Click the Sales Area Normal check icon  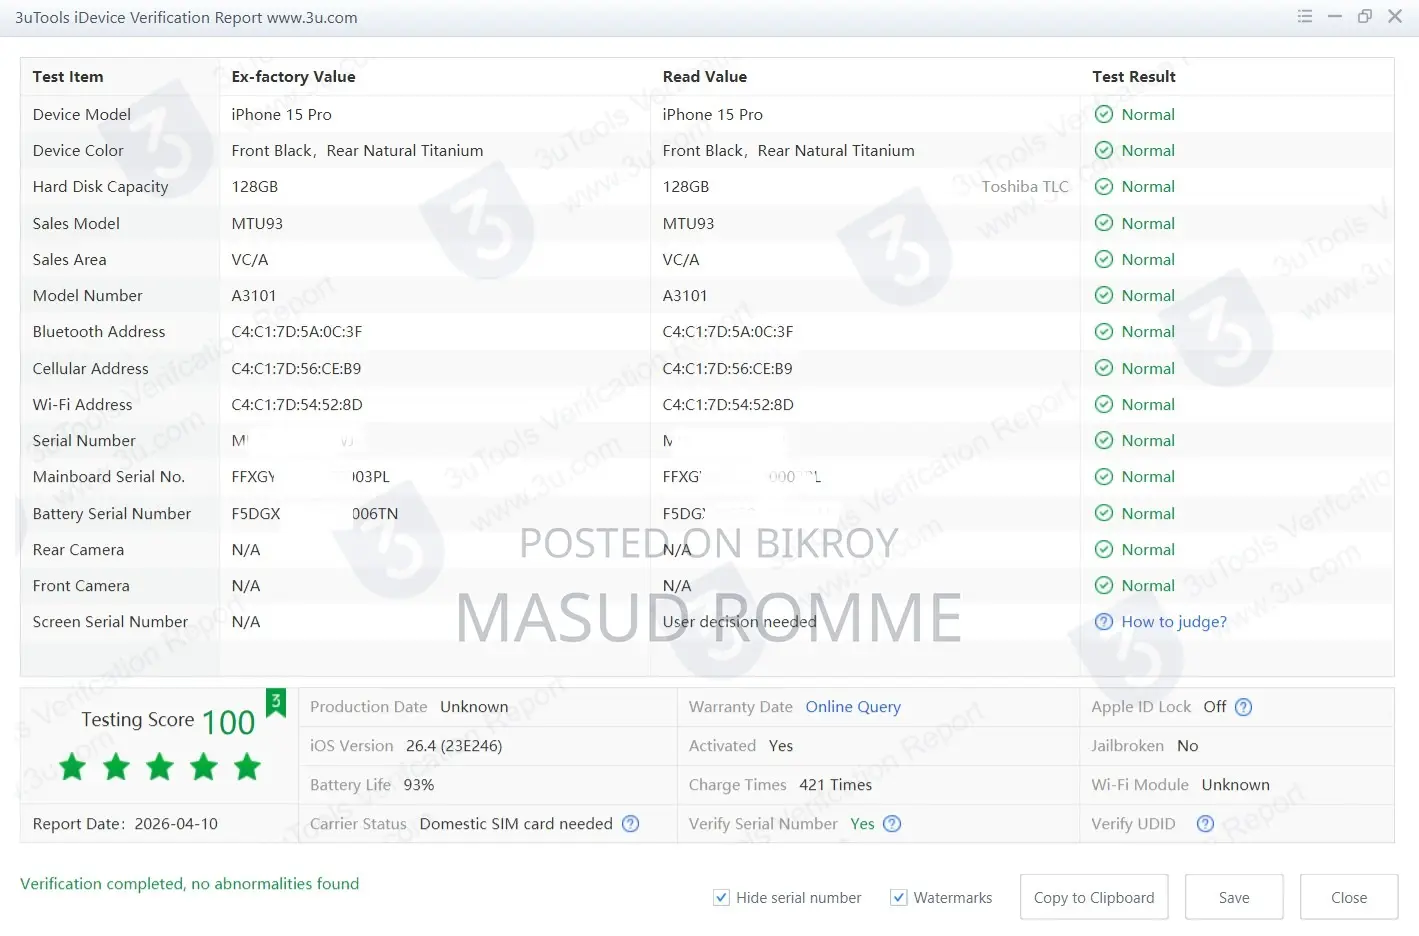pos(1104,260)
